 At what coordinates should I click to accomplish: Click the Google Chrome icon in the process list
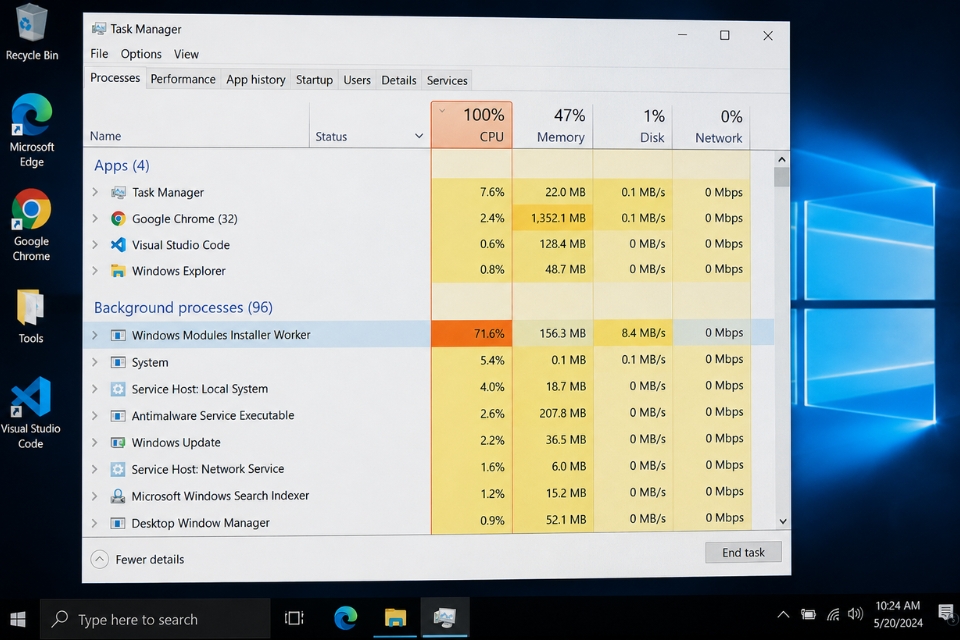(118, 219)
